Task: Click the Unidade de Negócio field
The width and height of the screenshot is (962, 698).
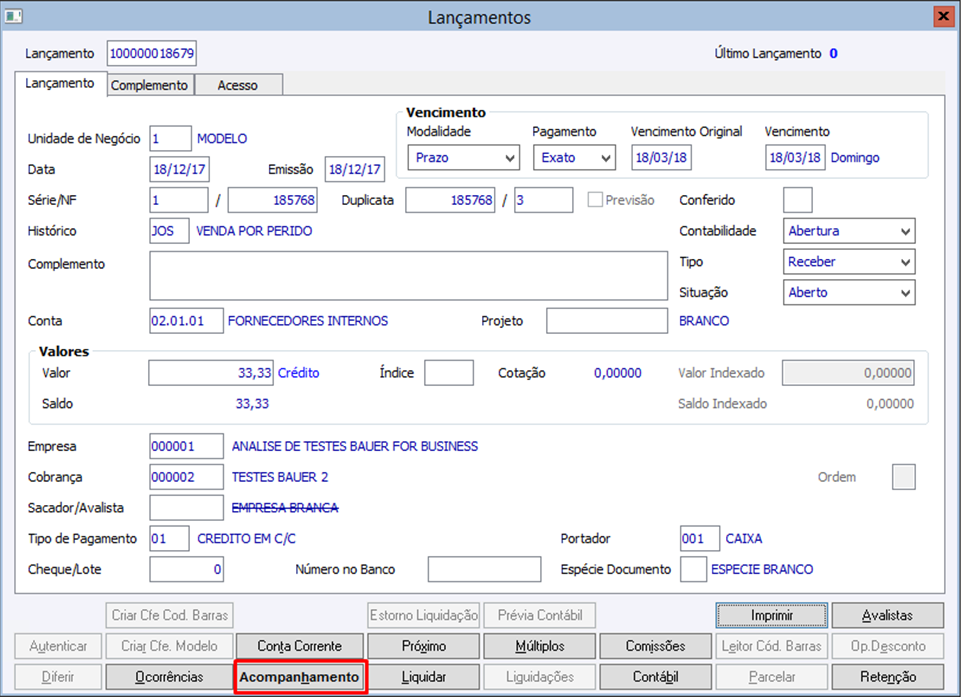Action: coord(170,139)
